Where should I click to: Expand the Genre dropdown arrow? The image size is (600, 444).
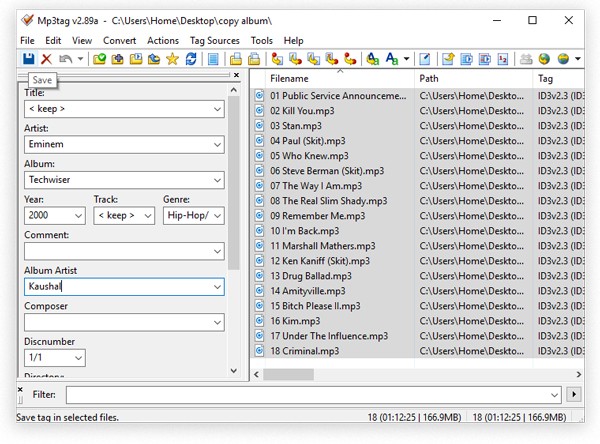217,216
